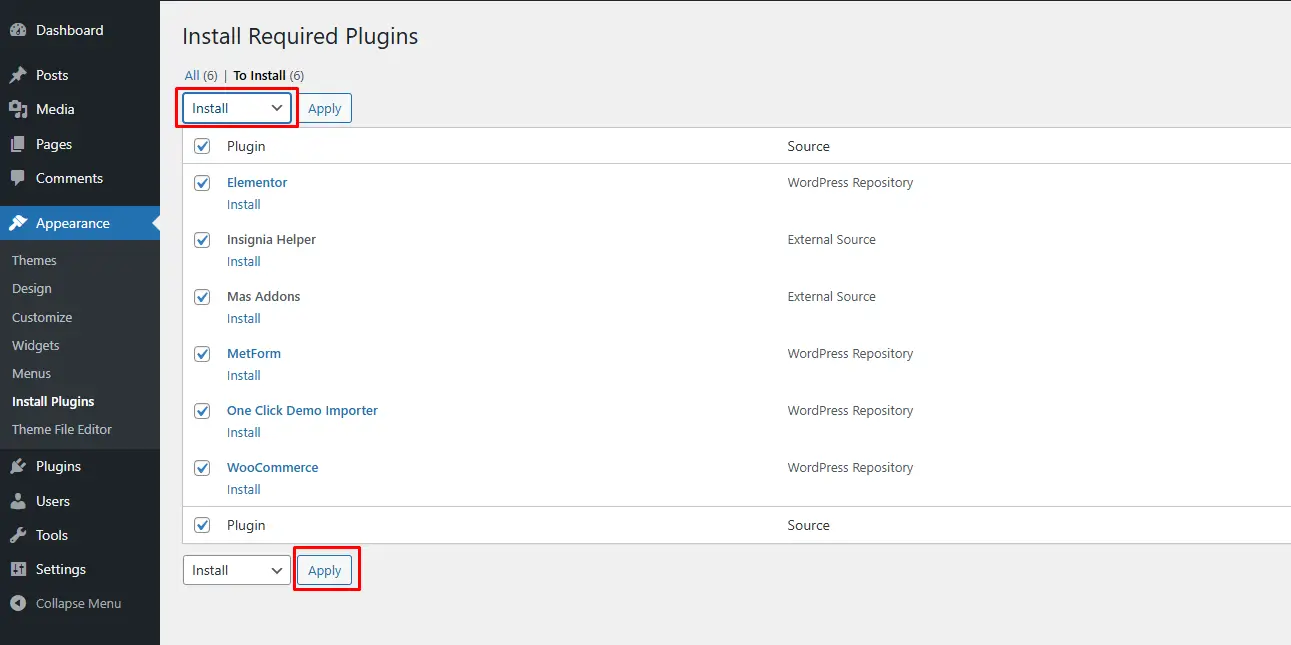
Task: Select Install Plugins submenu item
Action: point(53,401)
